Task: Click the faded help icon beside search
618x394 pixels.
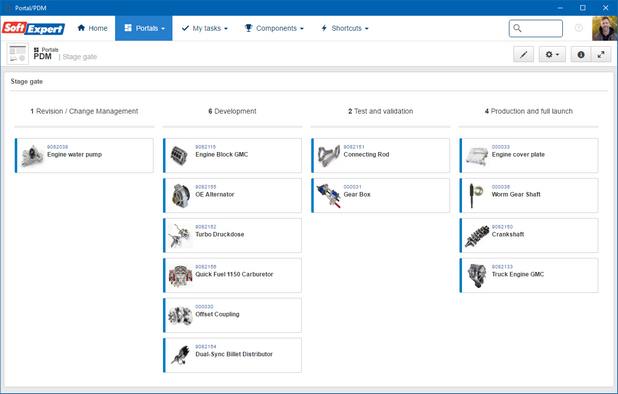Action: [579, 28]
